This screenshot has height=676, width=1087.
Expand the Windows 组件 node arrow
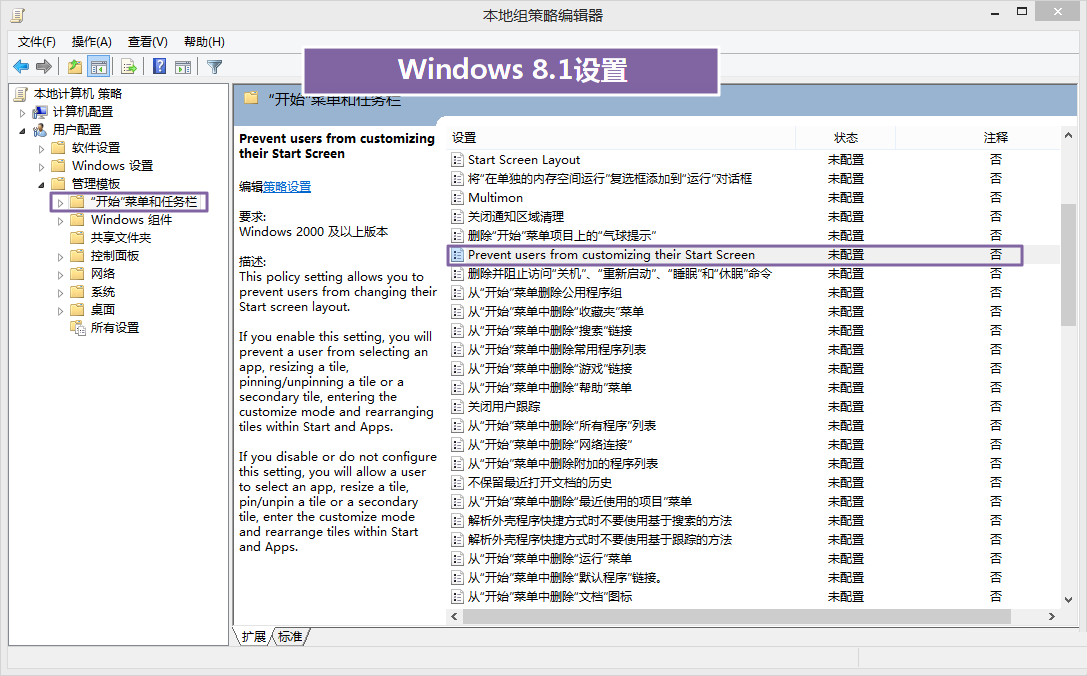tap(60, 220)
